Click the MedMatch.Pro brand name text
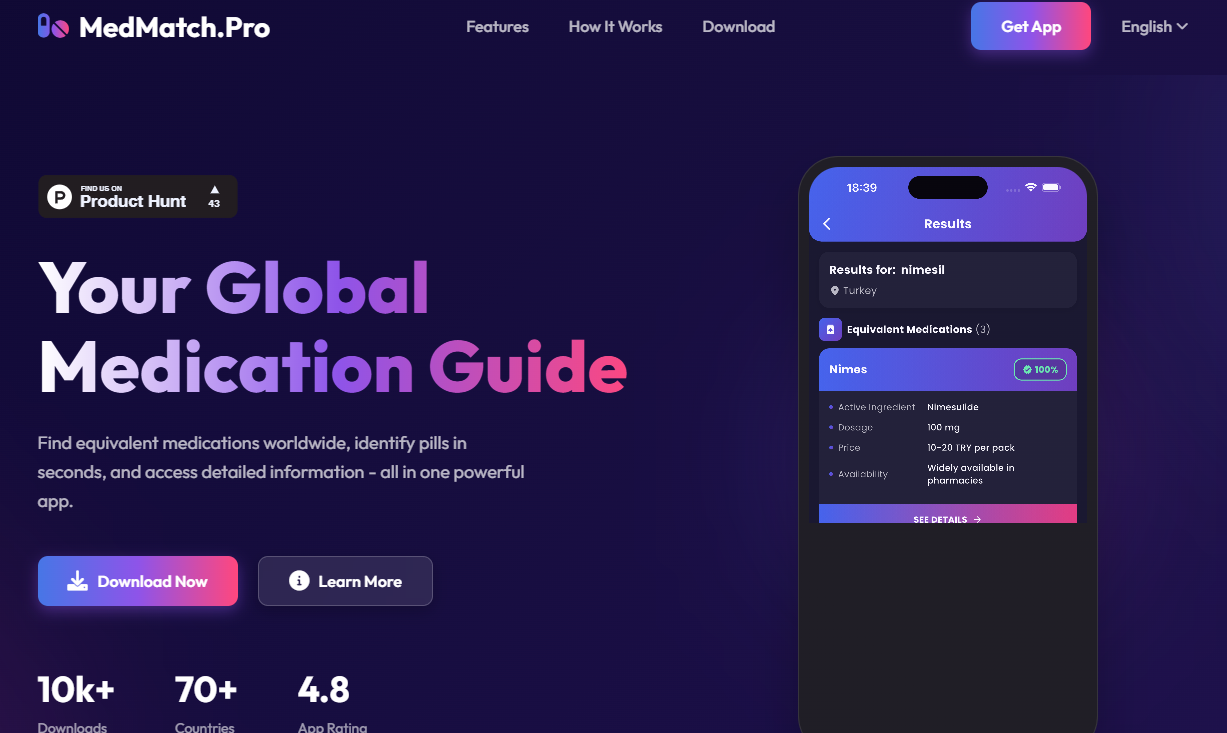 coord(174,27)
